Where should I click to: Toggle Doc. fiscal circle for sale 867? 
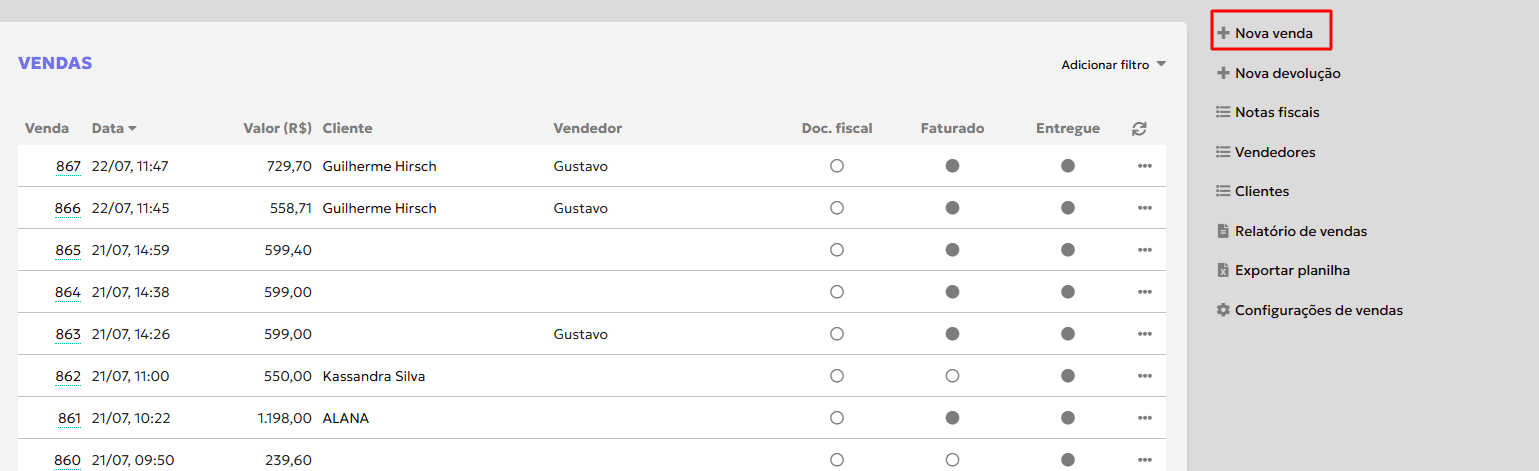coord(837,166)
